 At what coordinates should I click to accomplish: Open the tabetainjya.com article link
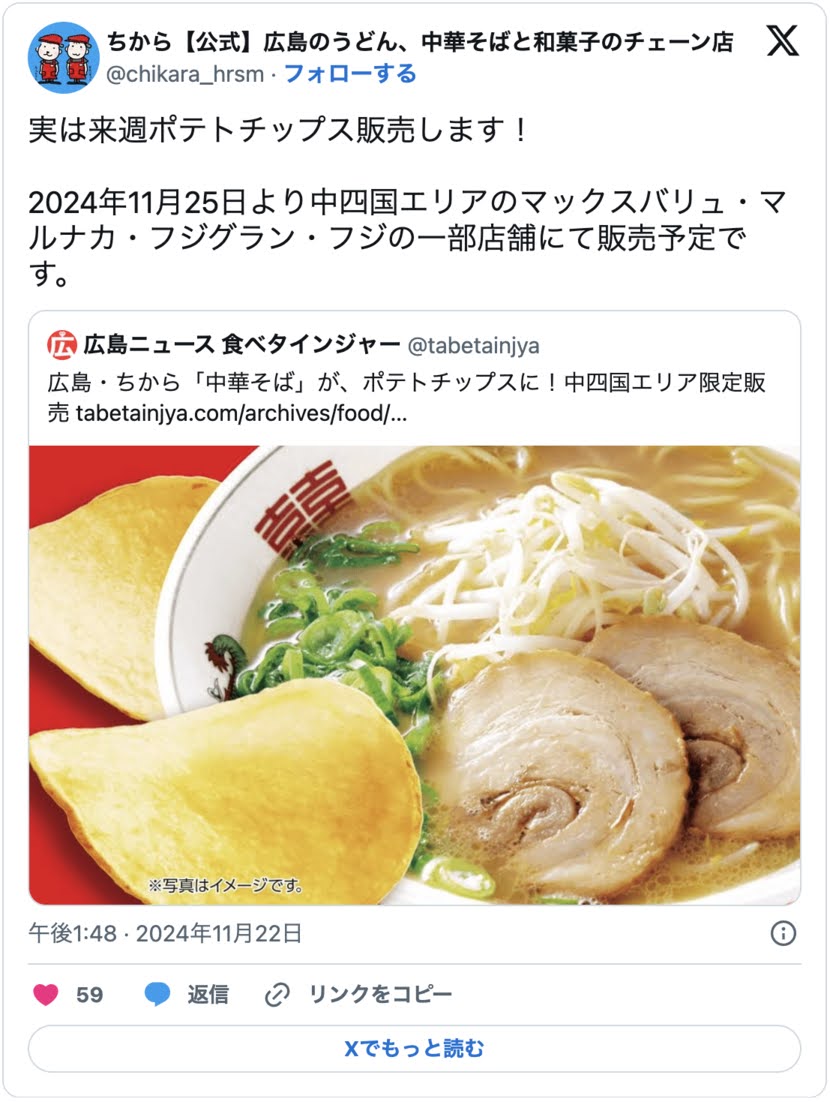[x=241, y=413]
